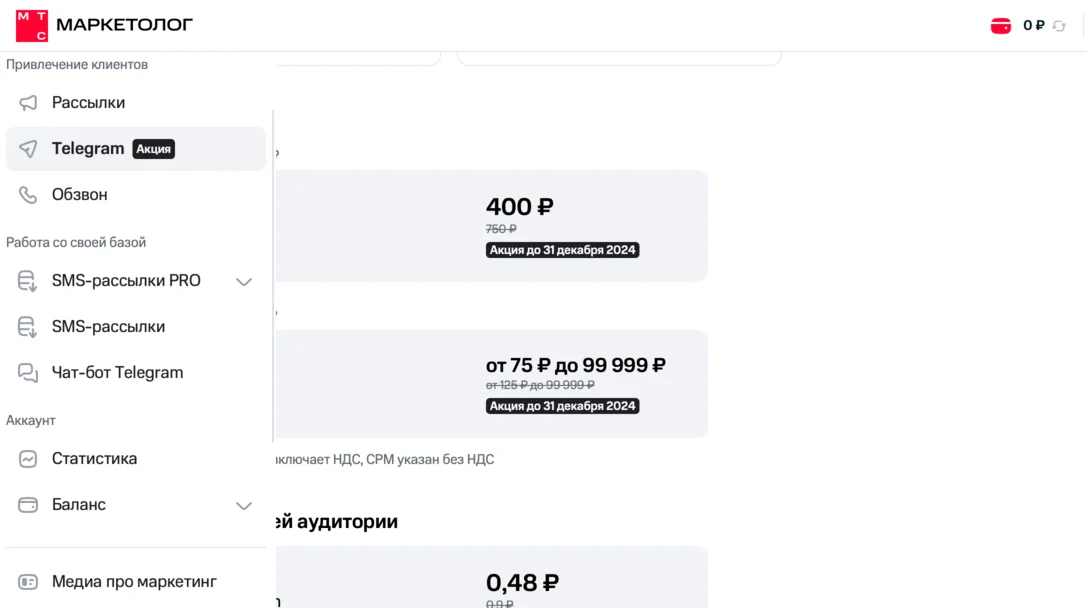Image resolution: width=1087 pixels, height=608 pixels.
Task: Click the phone icon beside Обзвон
Action: pos(28,195)
